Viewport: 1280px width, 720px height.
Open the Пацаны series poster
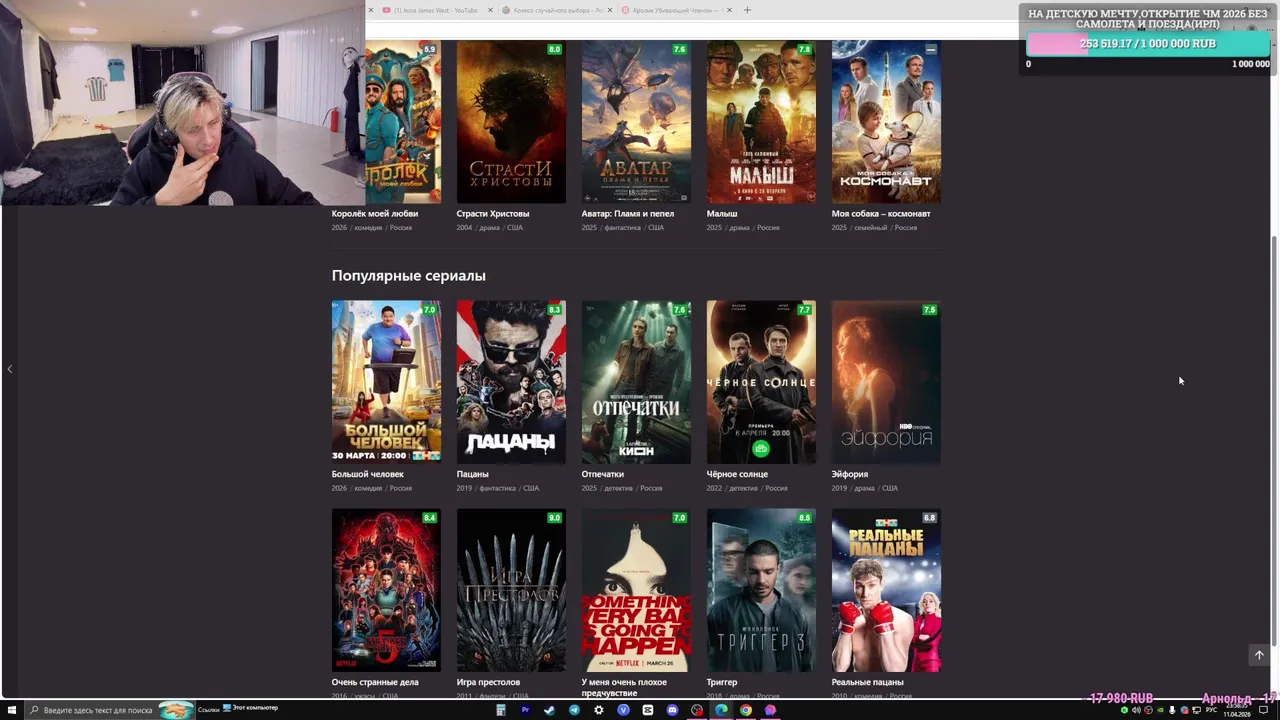point(511,382)
